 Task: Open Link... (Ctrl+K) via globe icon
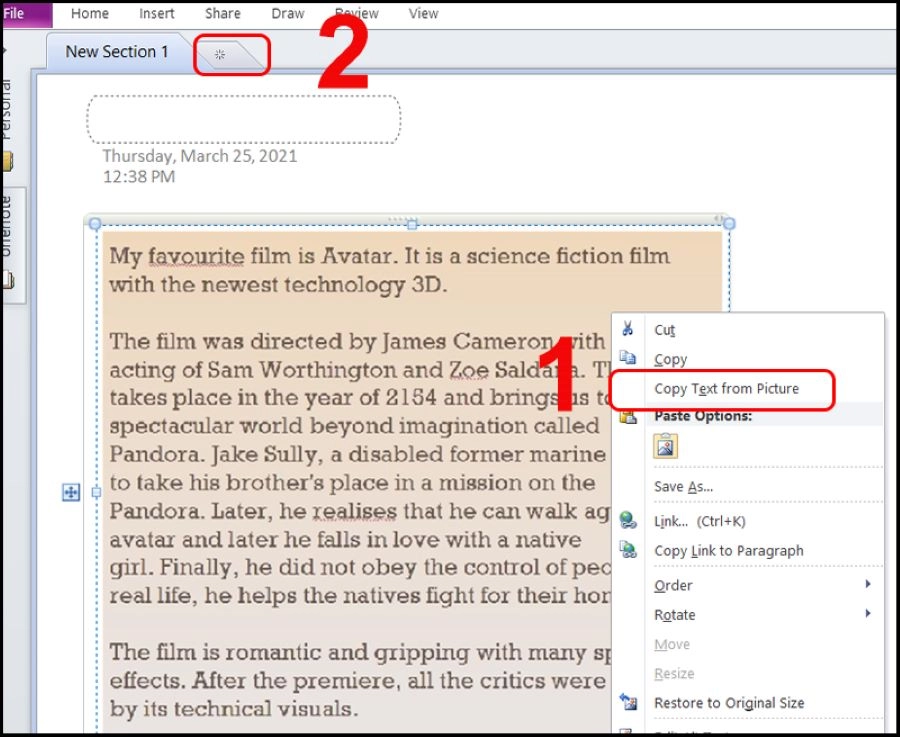pos(628,520)
